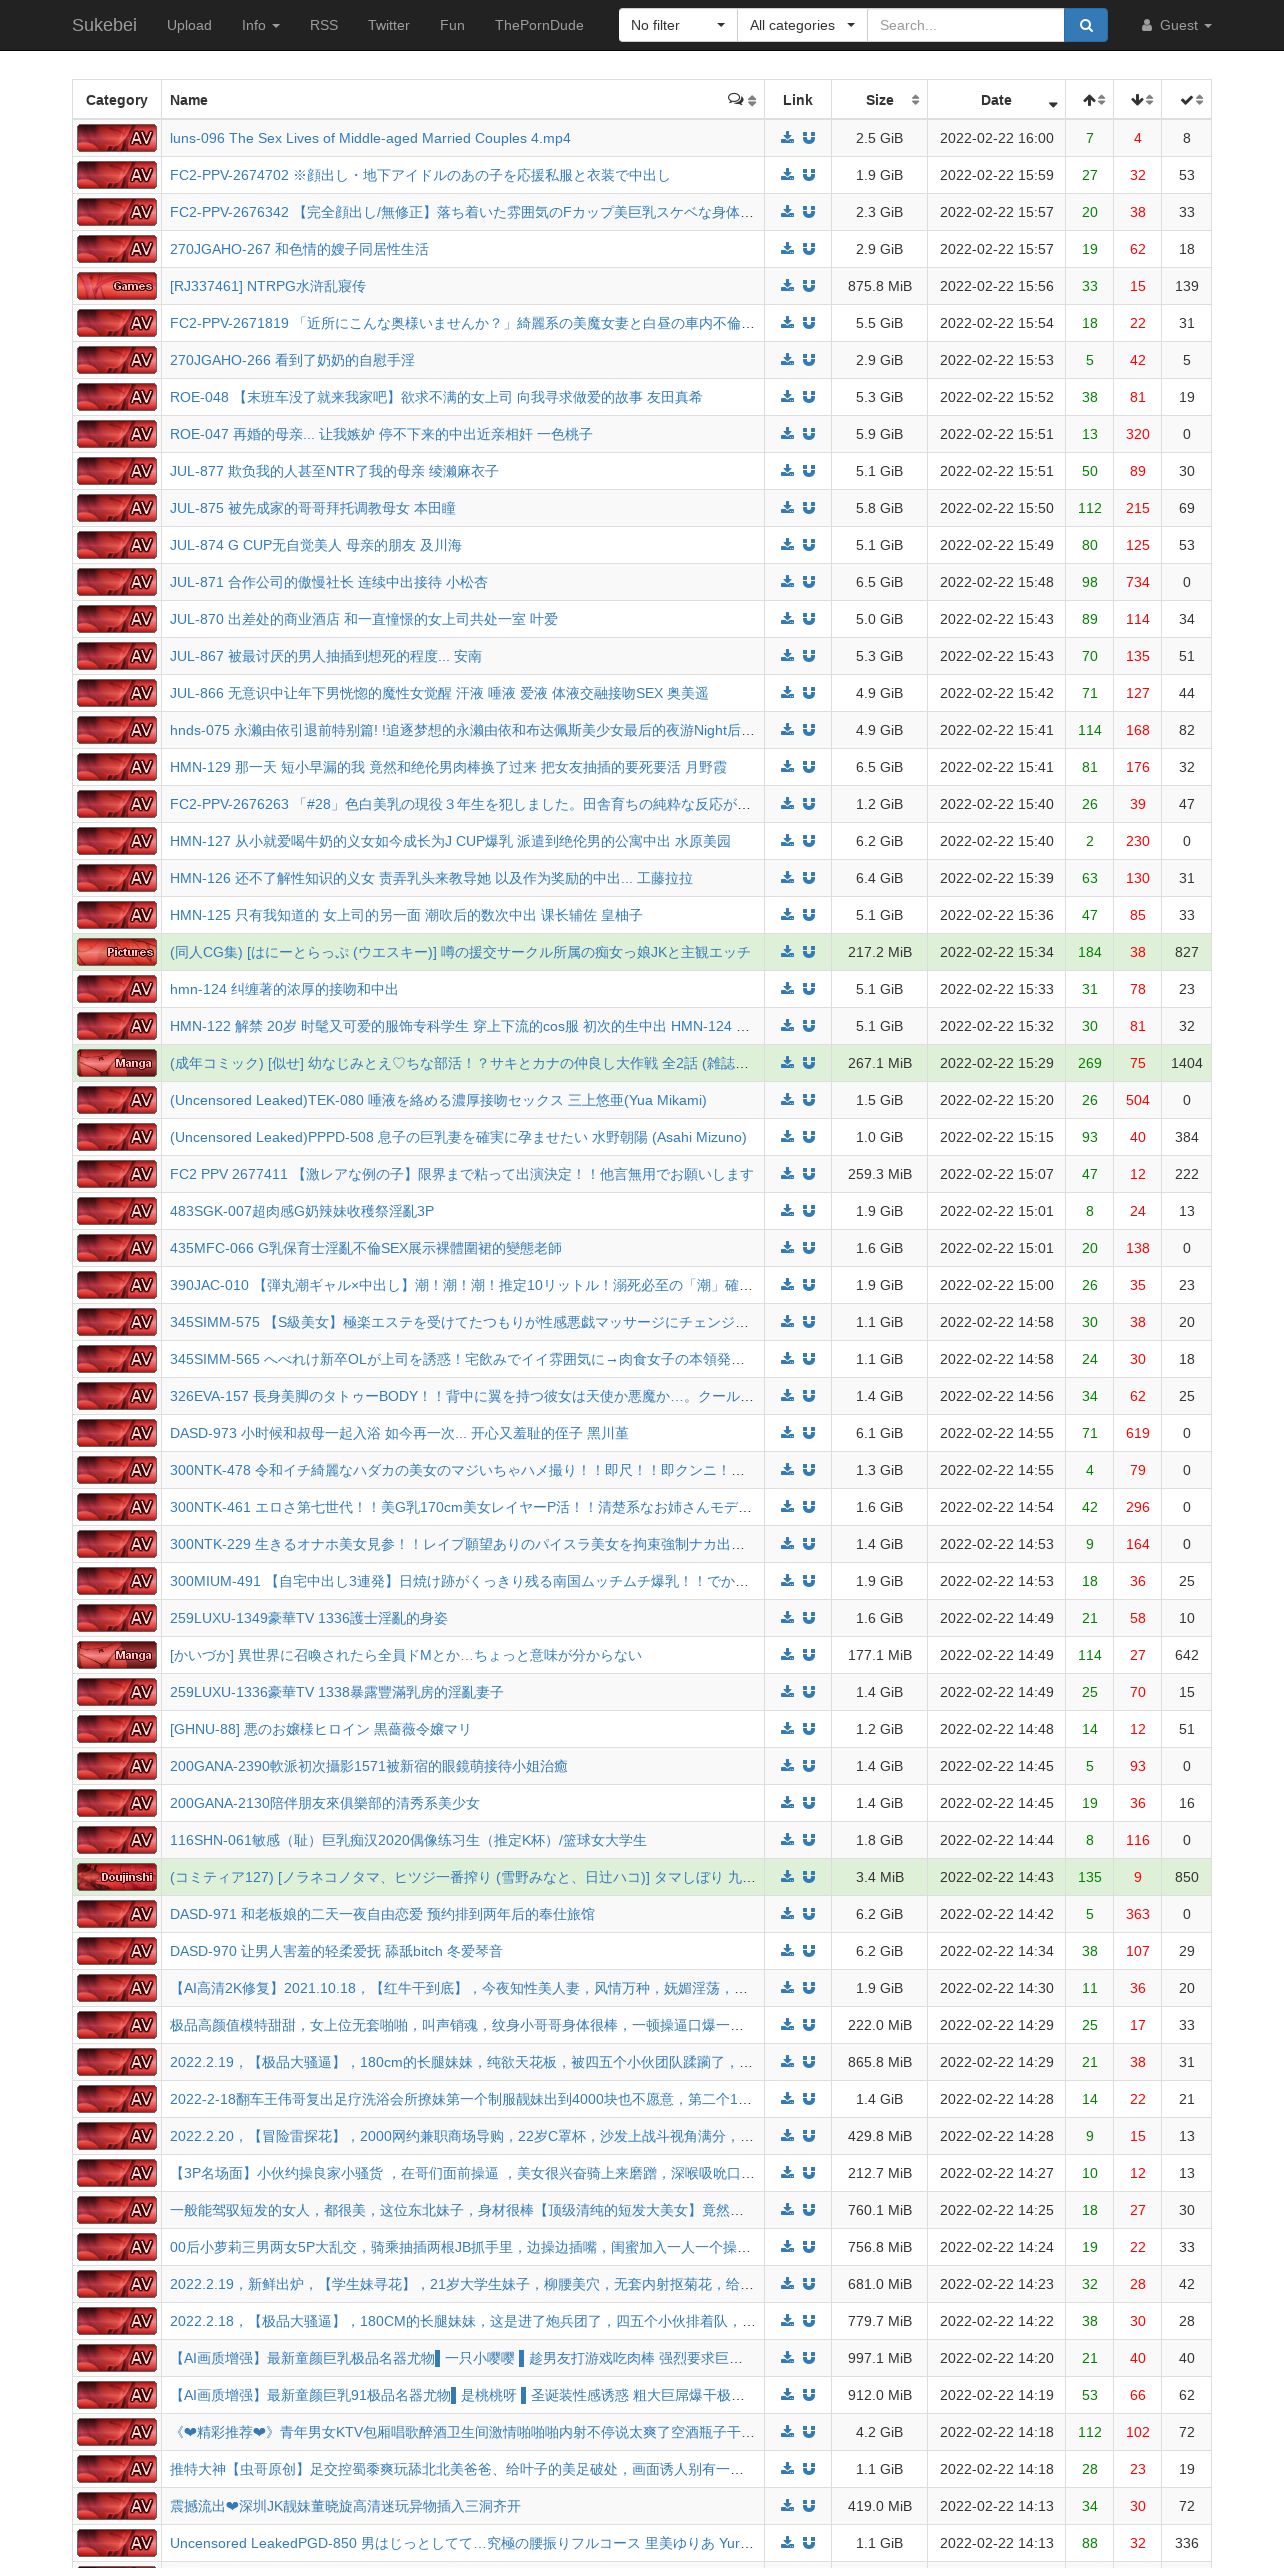Open magnet link for the DASD-971 row
The width and height of the screenshot is (1284, 2568).
pos(809,1914)
